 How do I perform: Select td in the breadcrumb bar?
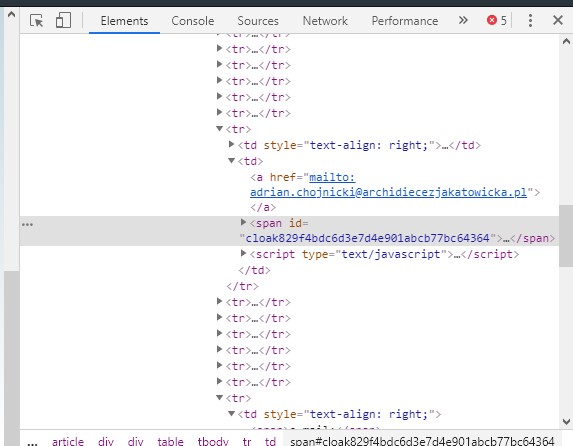pos(270,441)
